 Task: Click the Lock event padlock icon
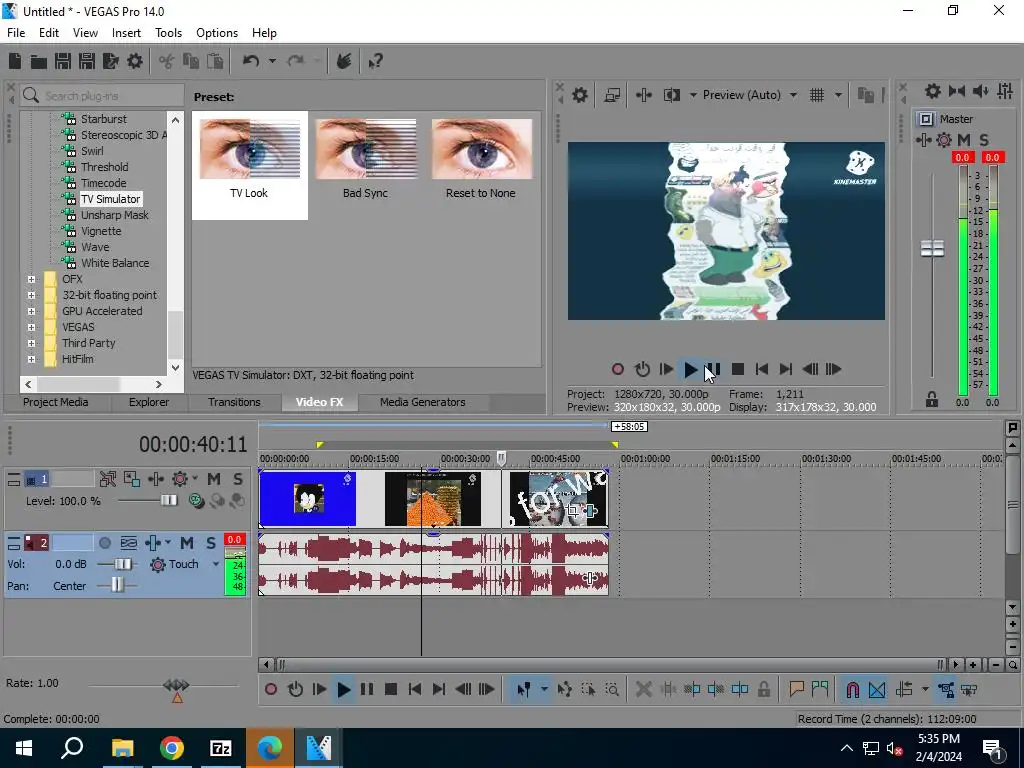[763, 690]
